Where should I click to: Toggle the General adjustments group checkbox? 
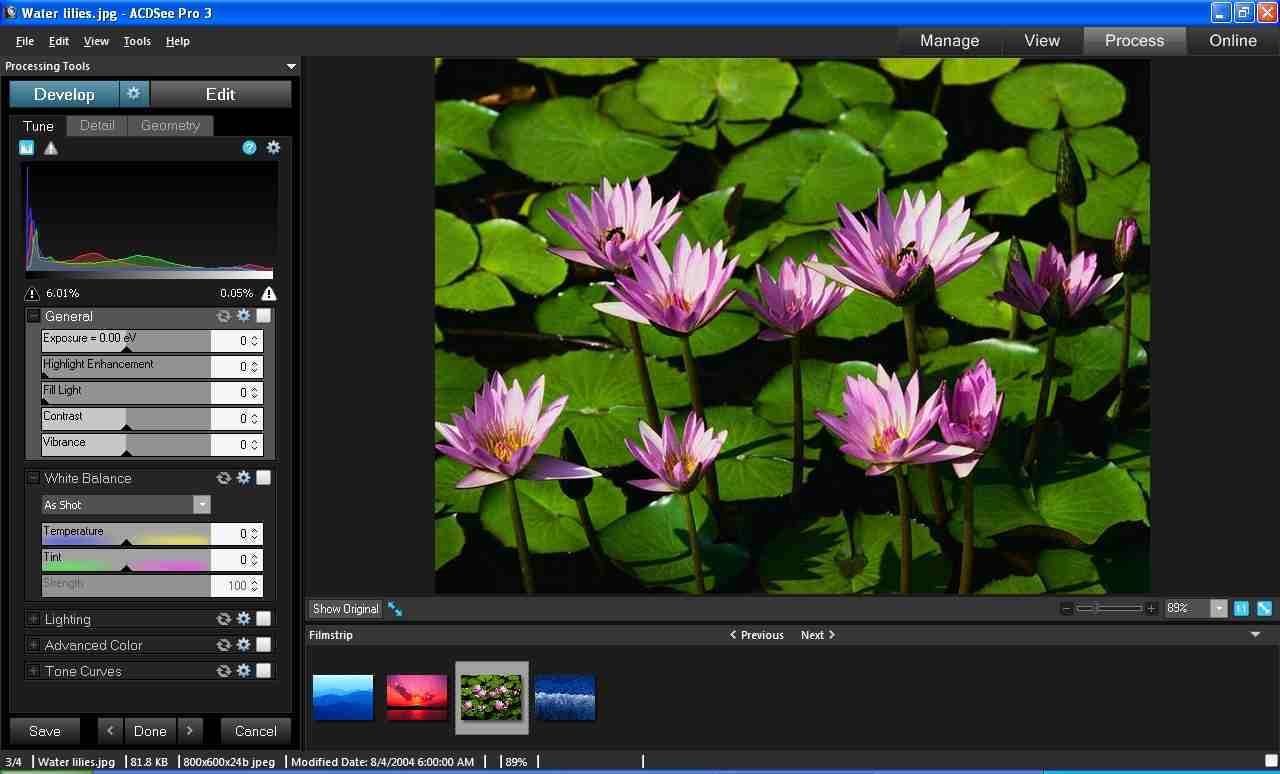pos(263,315)
